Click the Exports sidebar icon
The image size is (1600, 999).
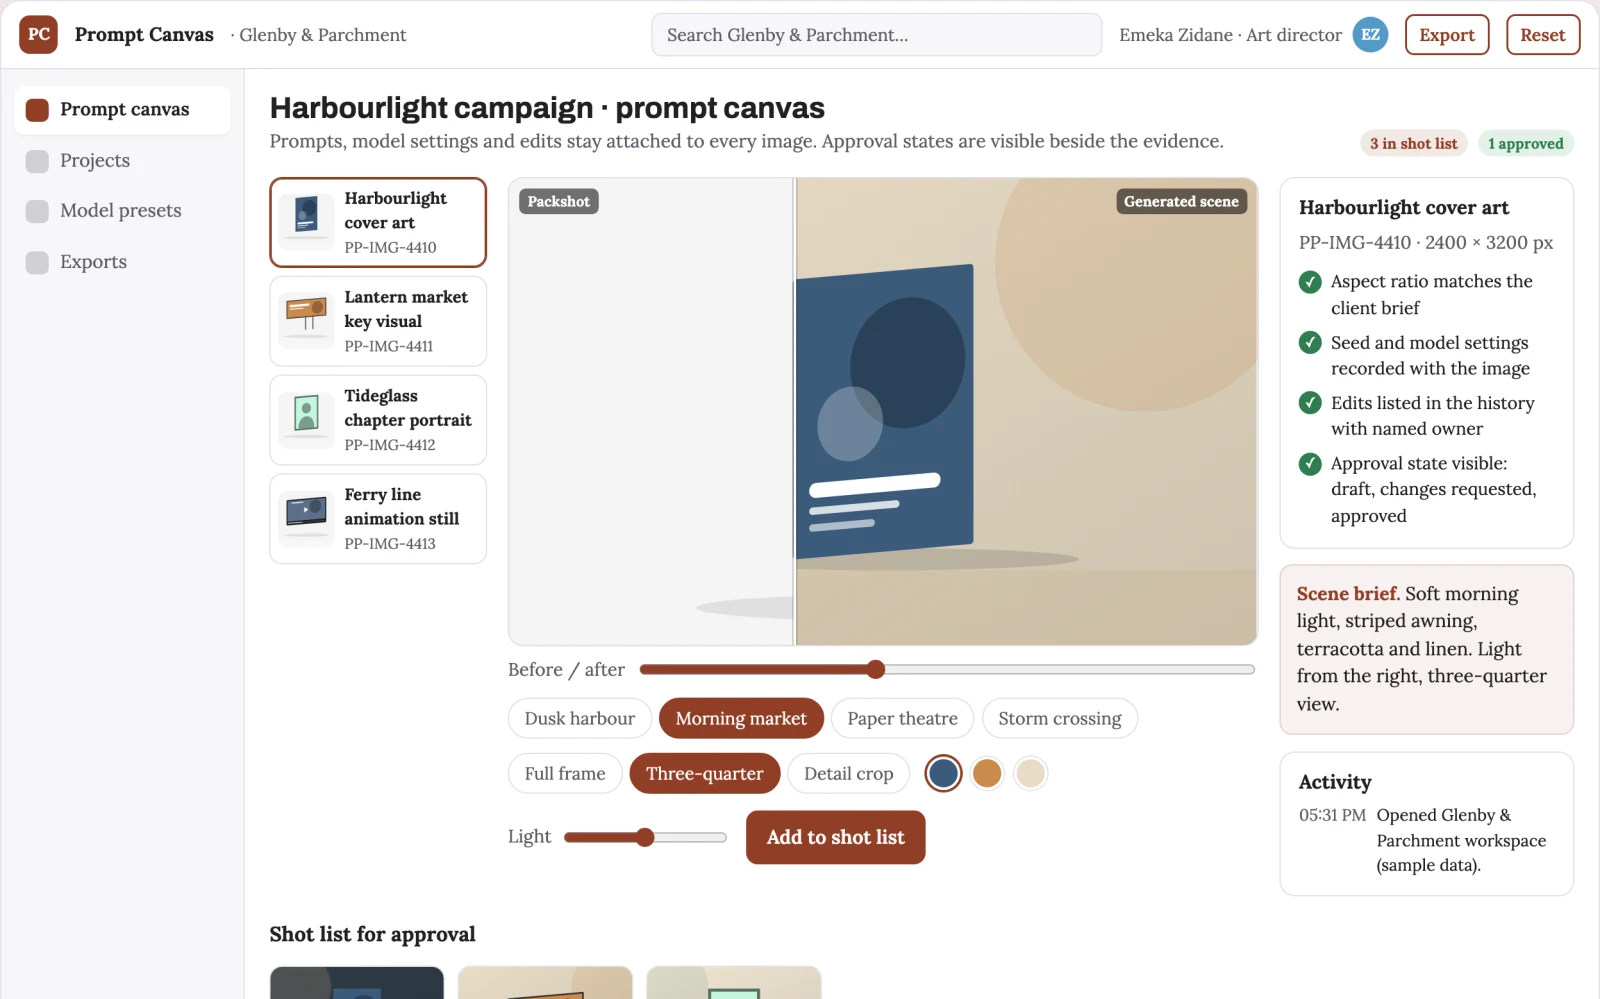click(x=37, y=262)
